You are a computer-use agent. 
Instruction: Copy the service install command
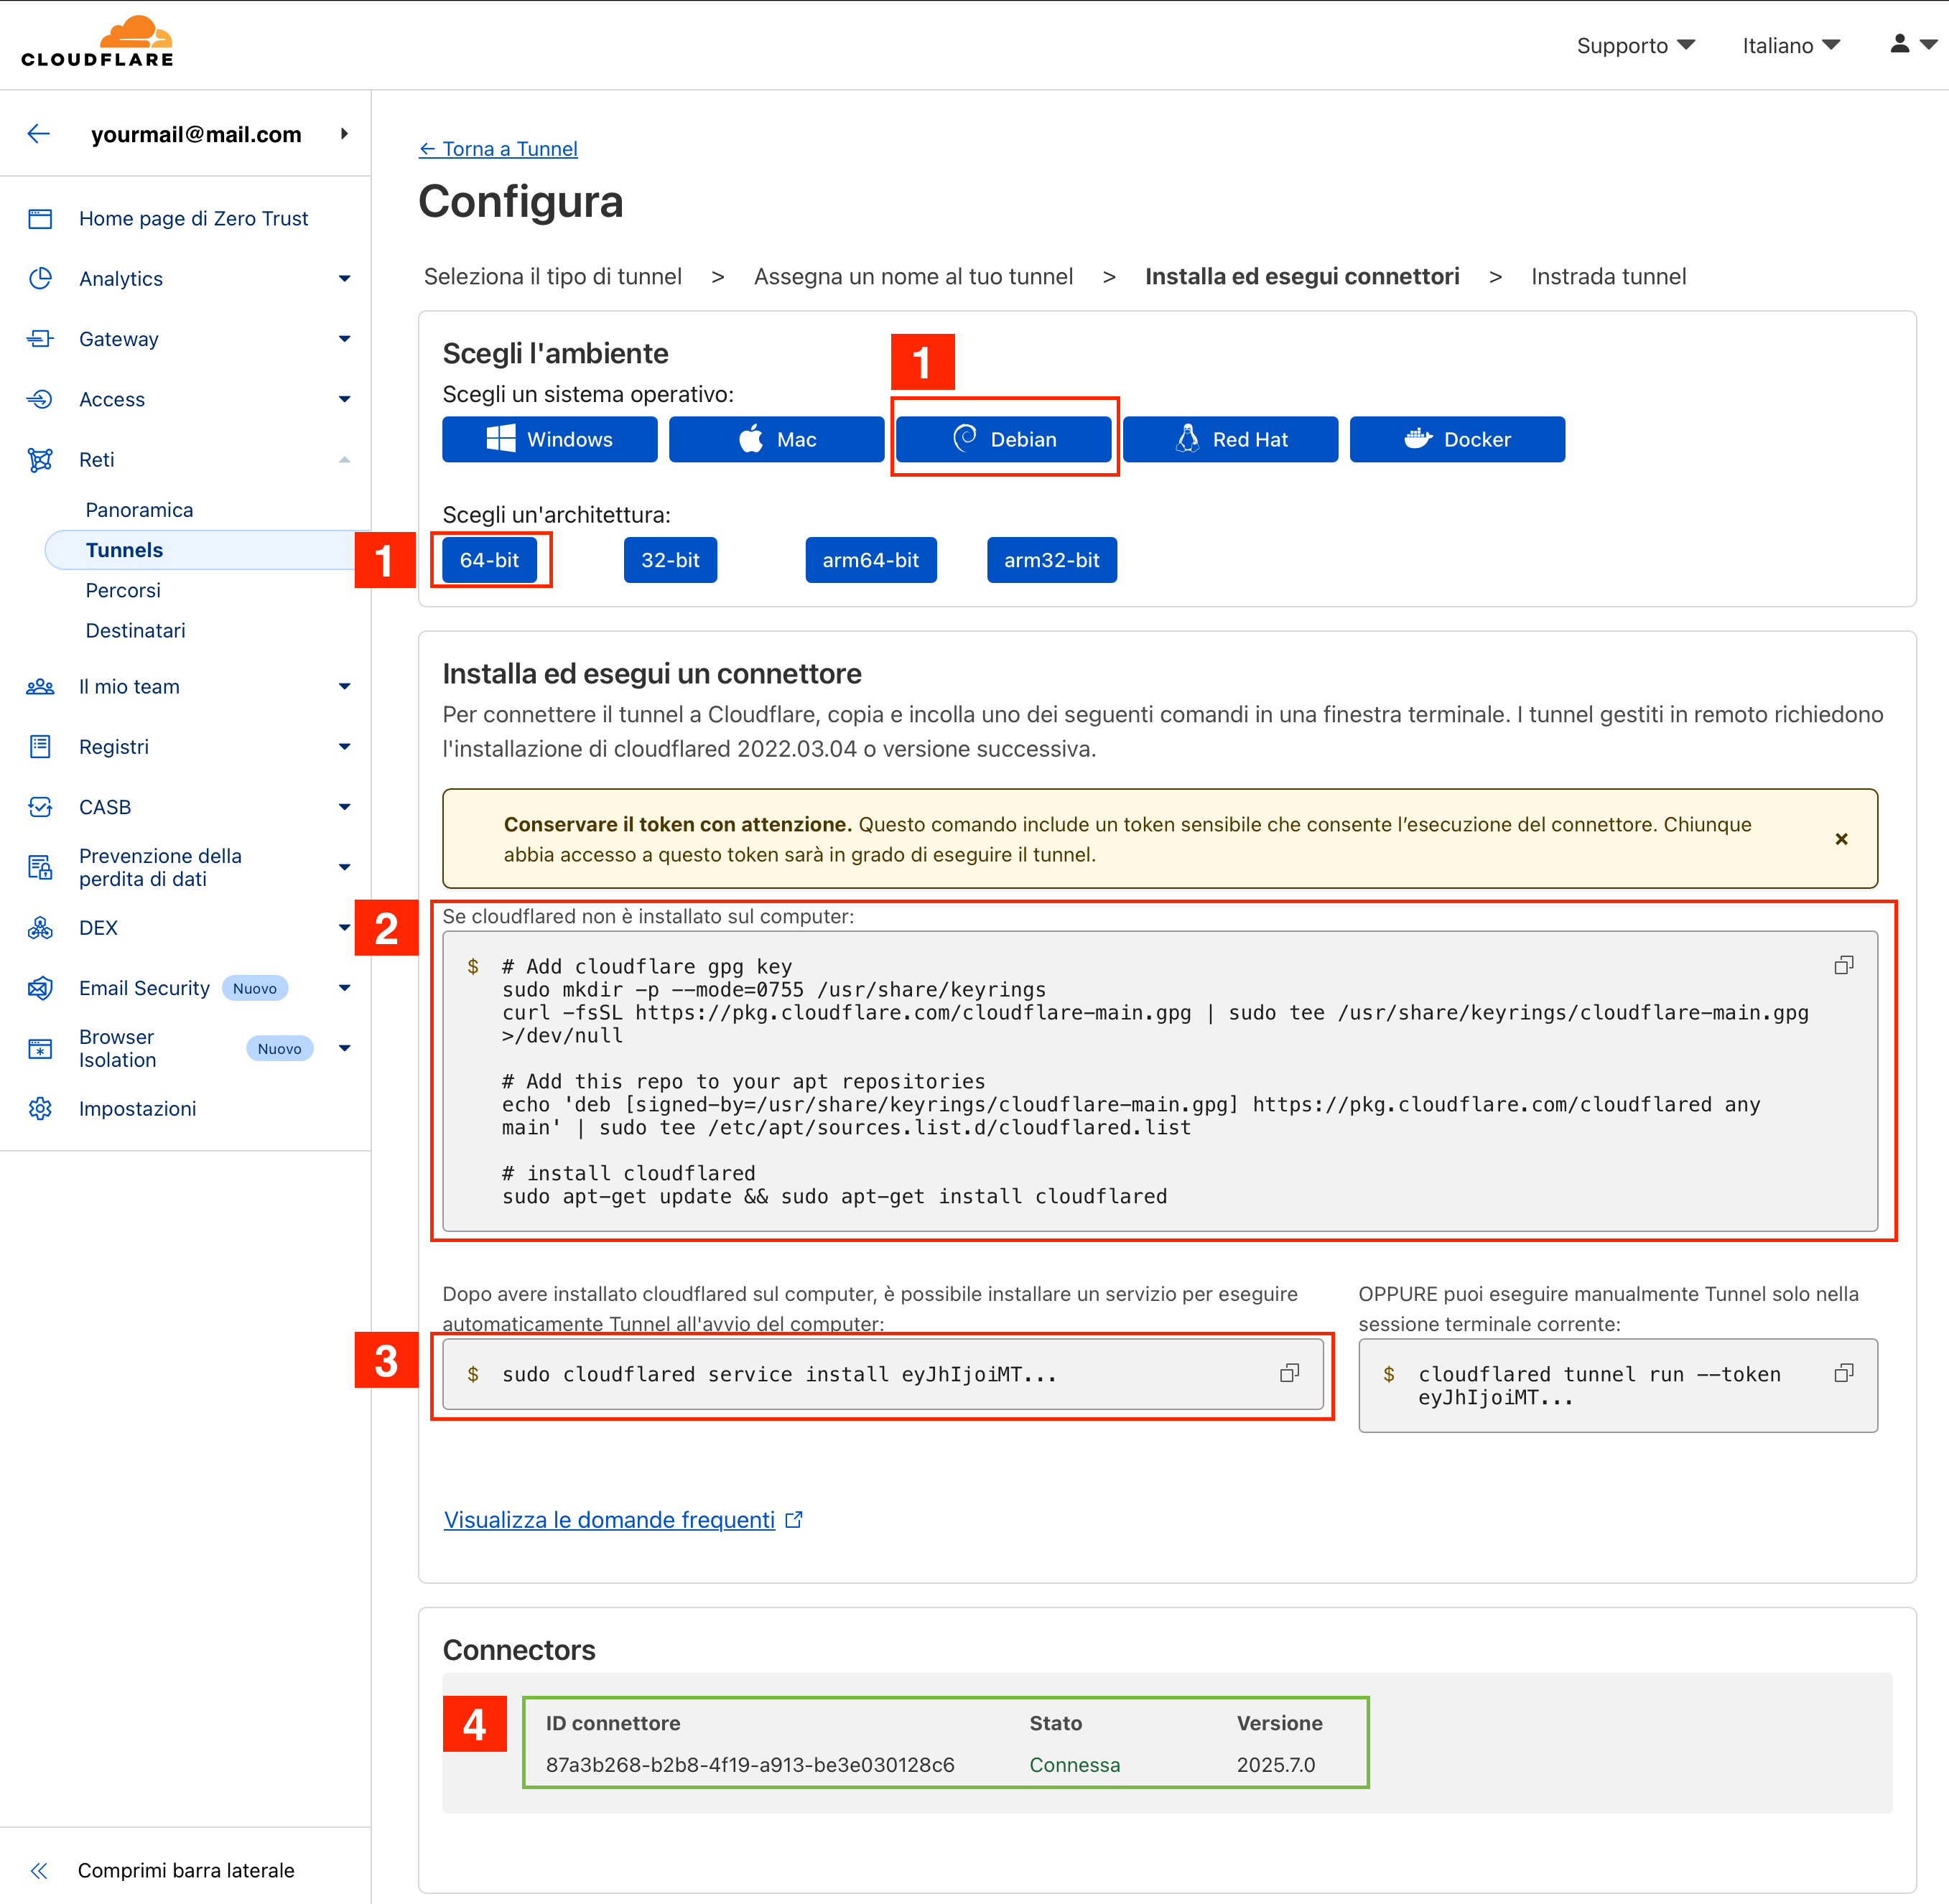1289,1373
